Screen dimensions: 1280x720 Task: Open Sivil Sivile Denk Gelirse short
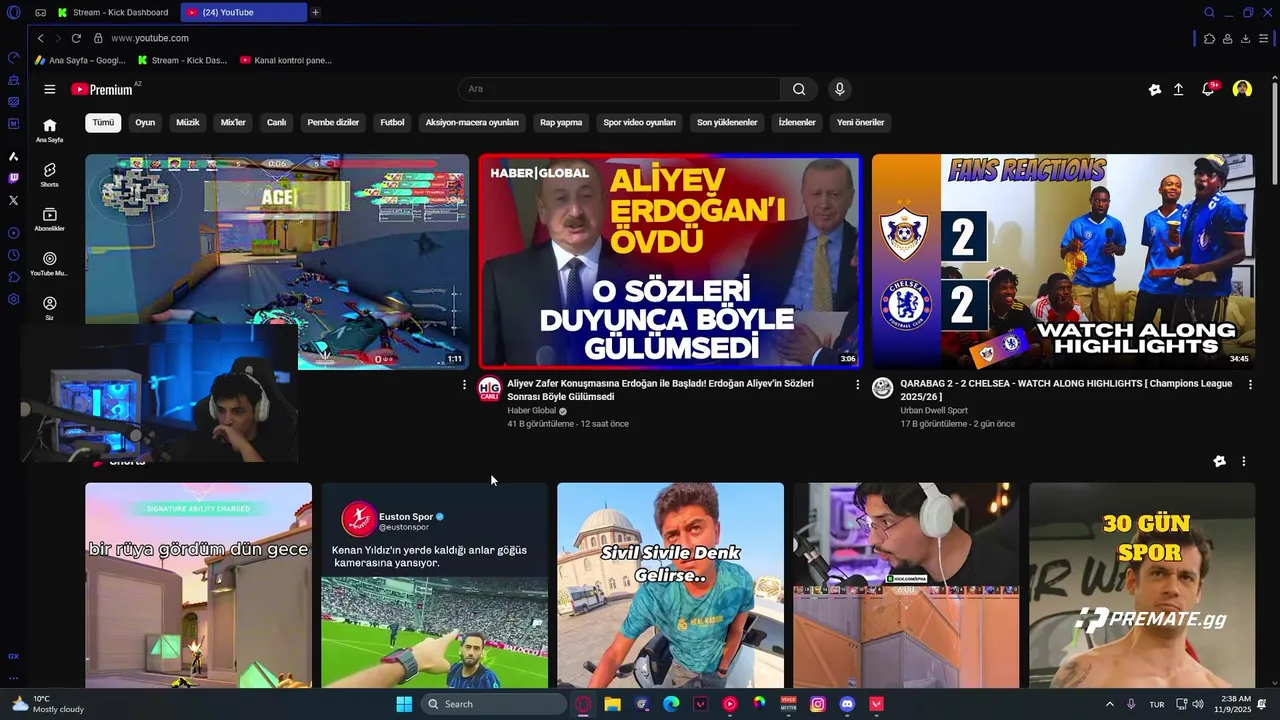click(x=670, y=586)
